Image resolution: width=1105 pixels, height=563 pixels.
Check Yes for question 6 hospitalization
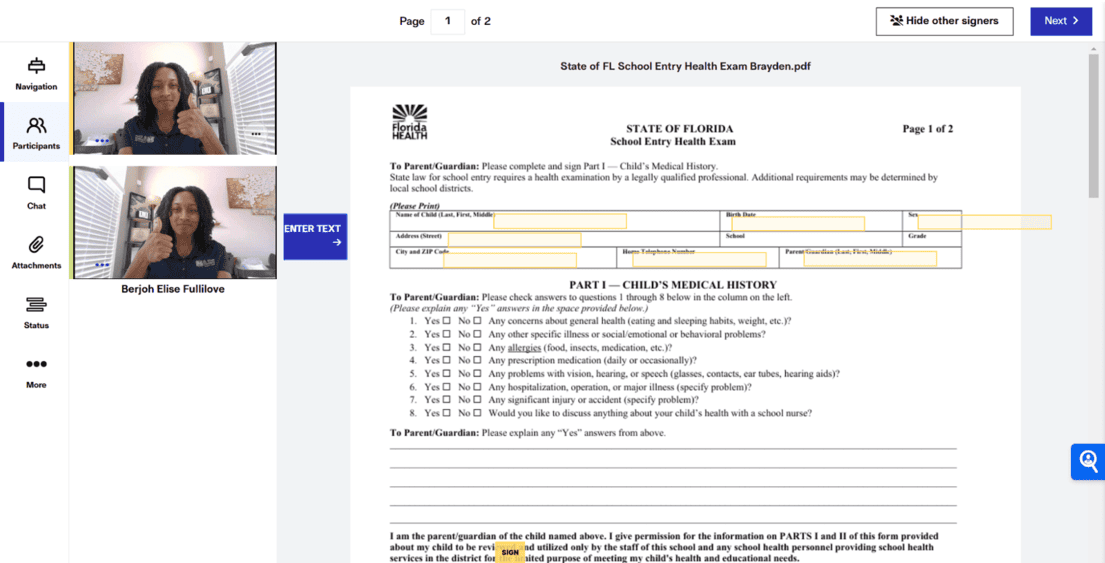446,388
